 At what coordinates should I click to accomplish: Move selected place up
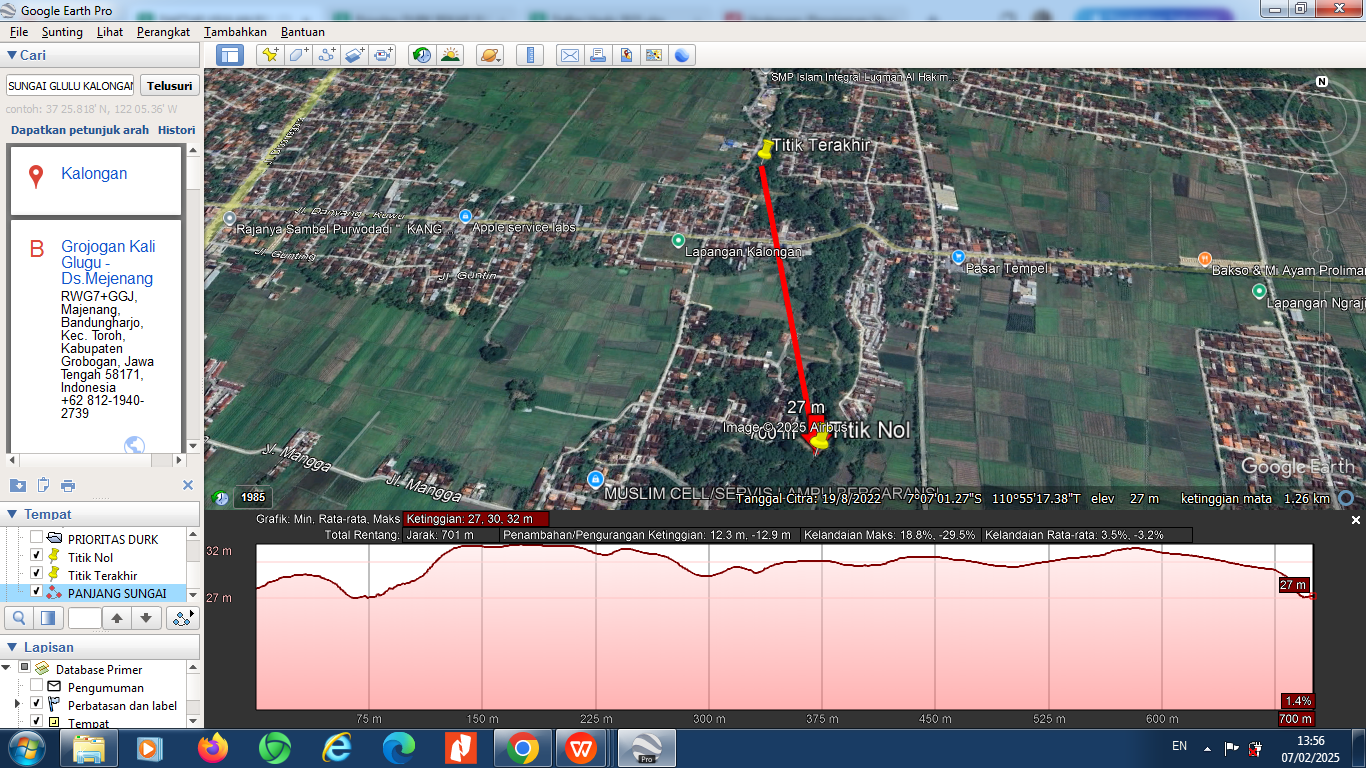point(117,618)
